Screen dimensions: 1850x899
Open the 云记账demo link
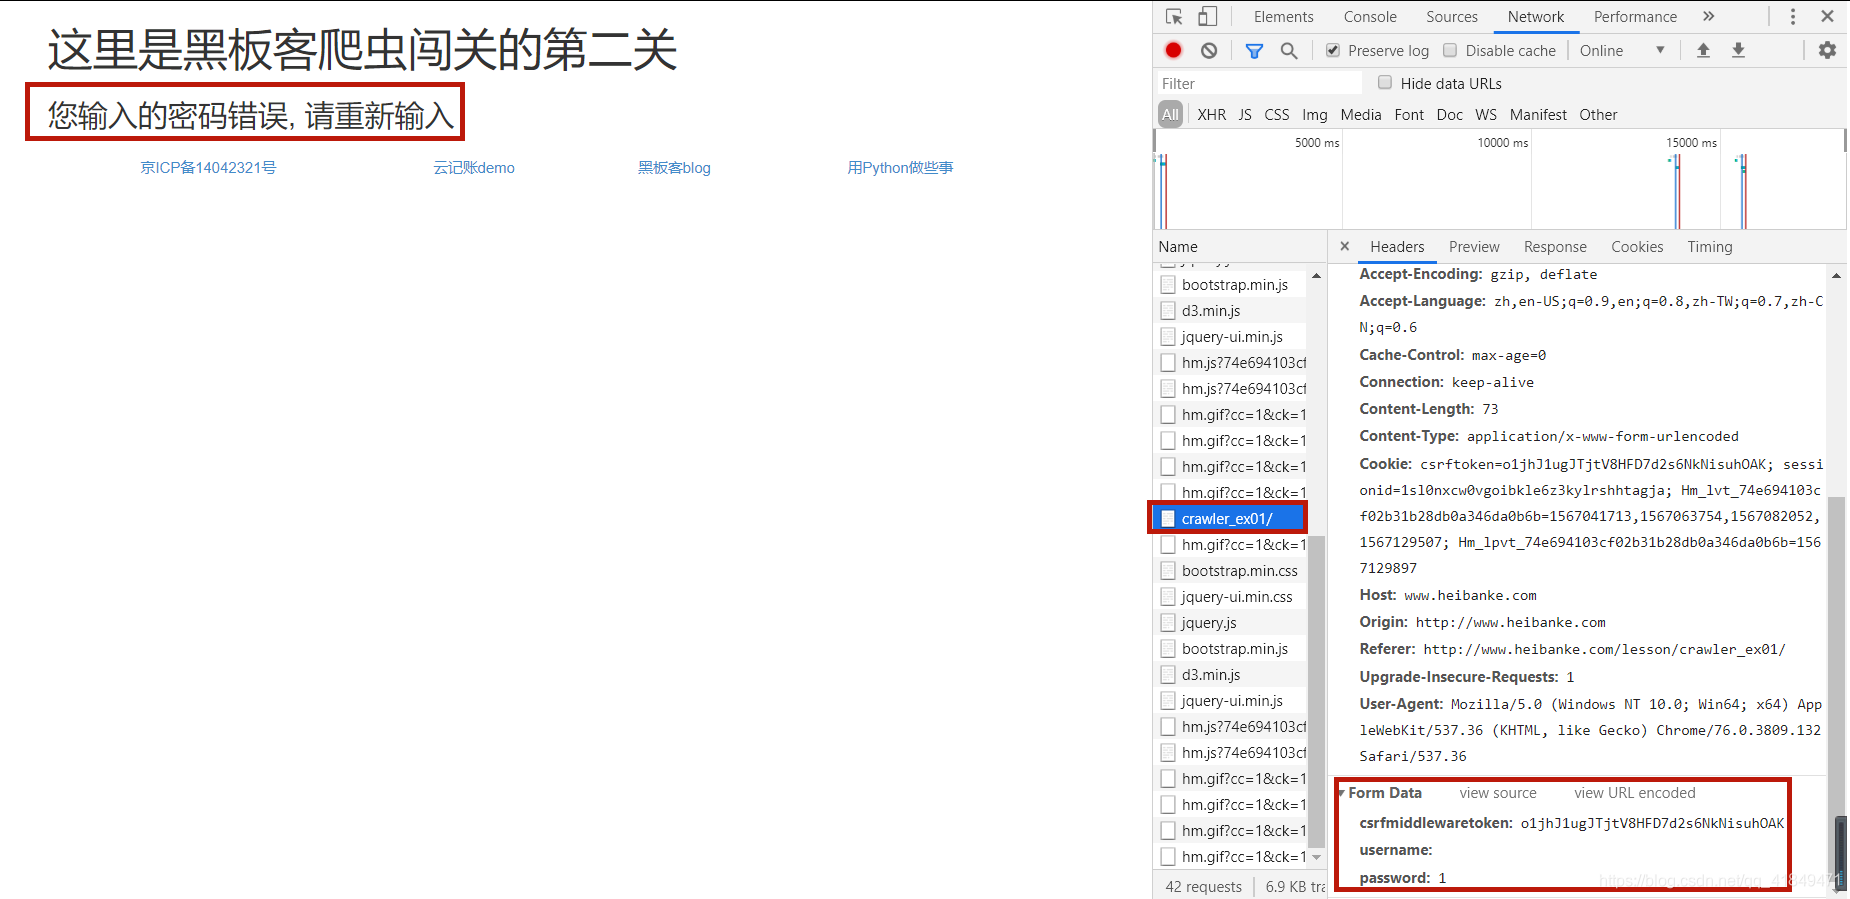click(x=474, y=167)
